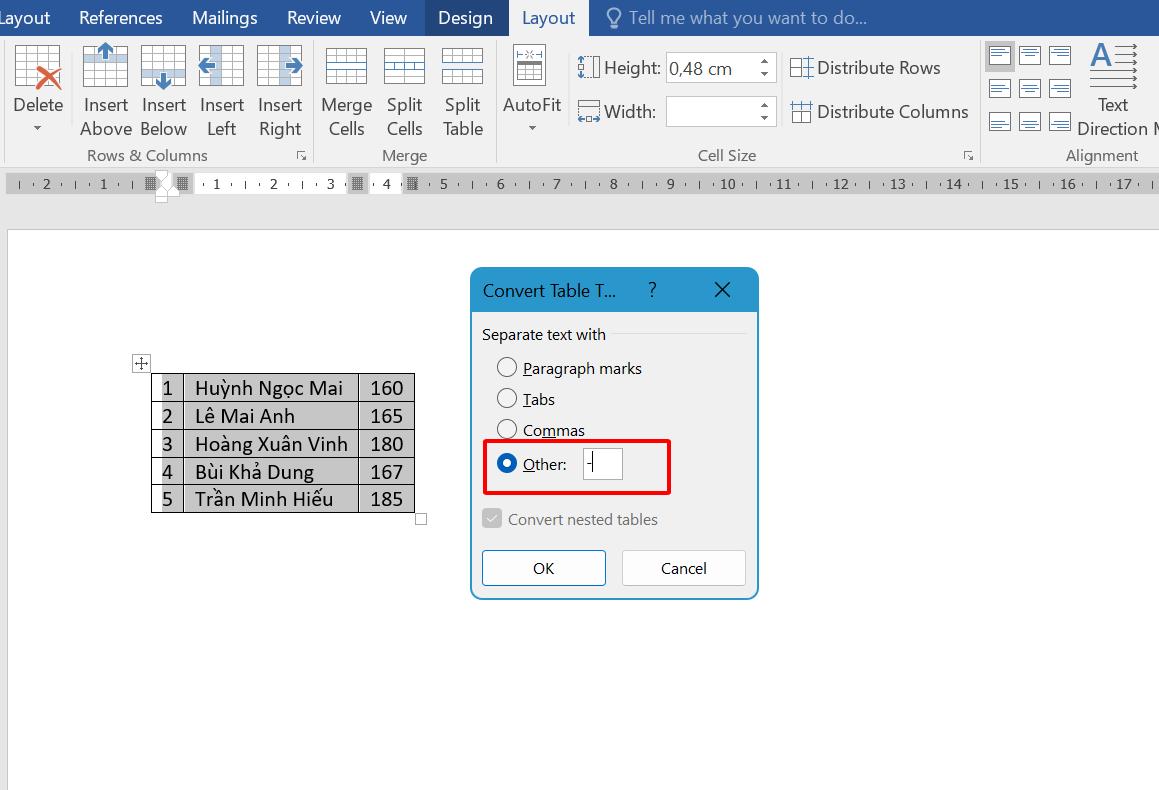The width and height of the screenshot is (1159, 790).
Task: Click Insert Below row icon
Action: [163, 67]
